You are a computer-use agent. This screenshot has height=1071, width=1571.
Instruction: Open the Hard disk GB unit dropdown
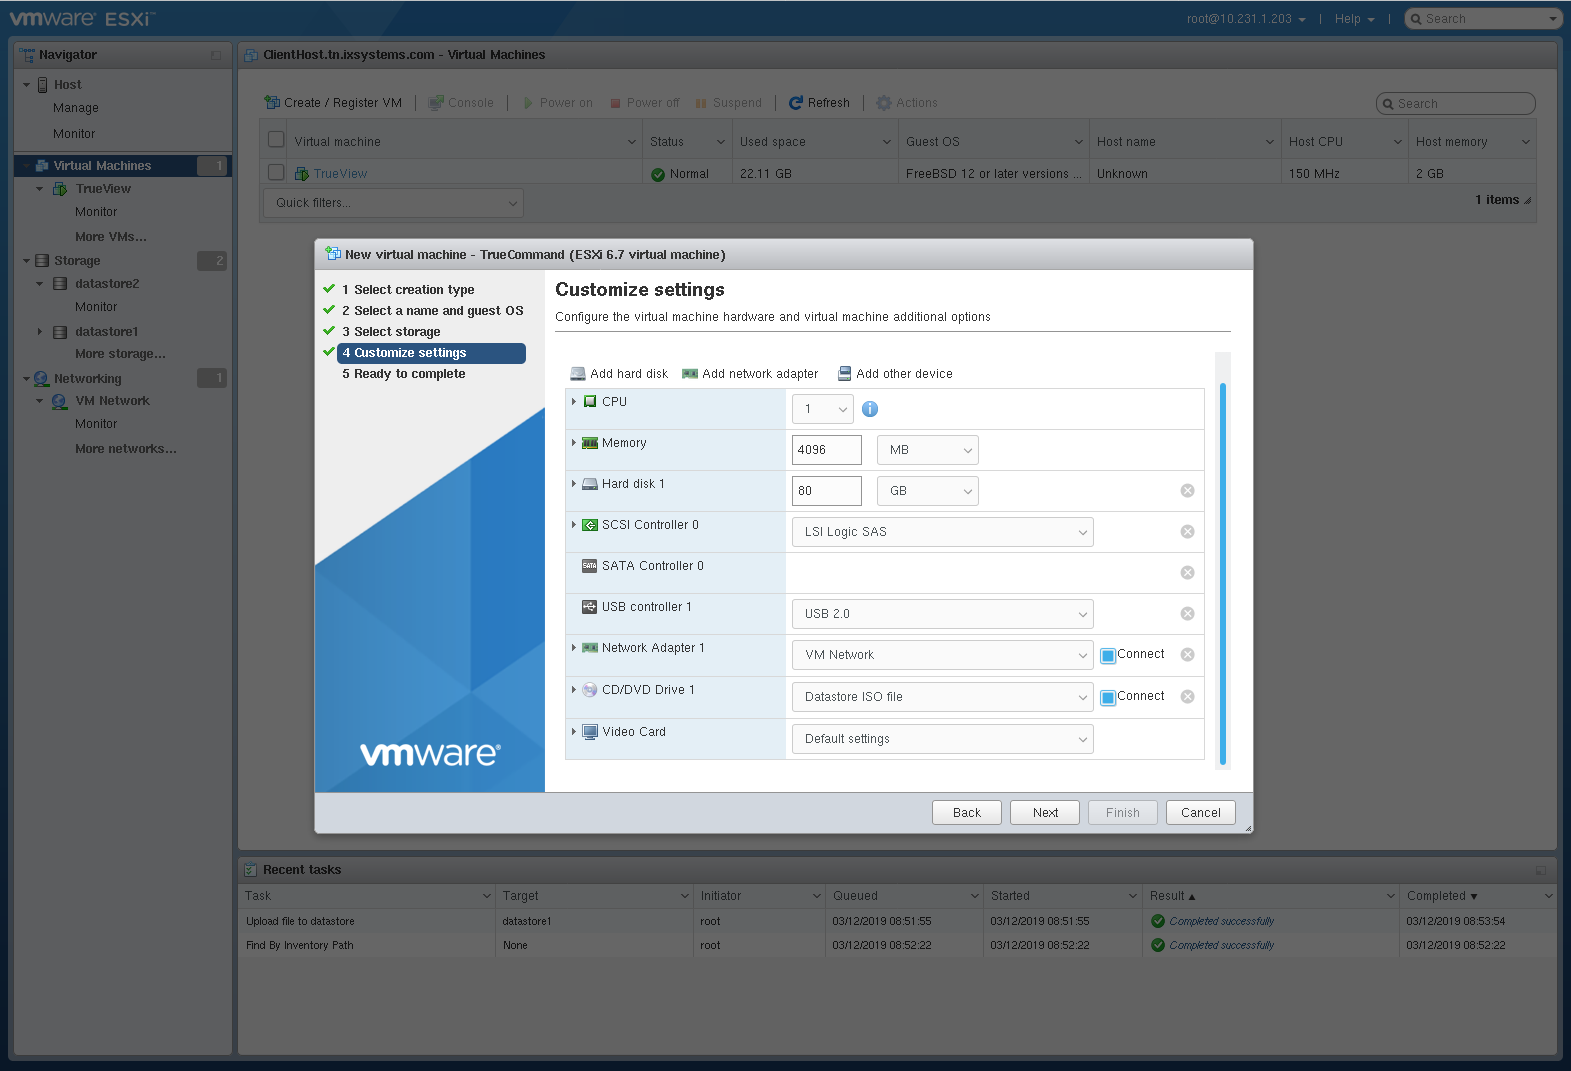point(928,491)
